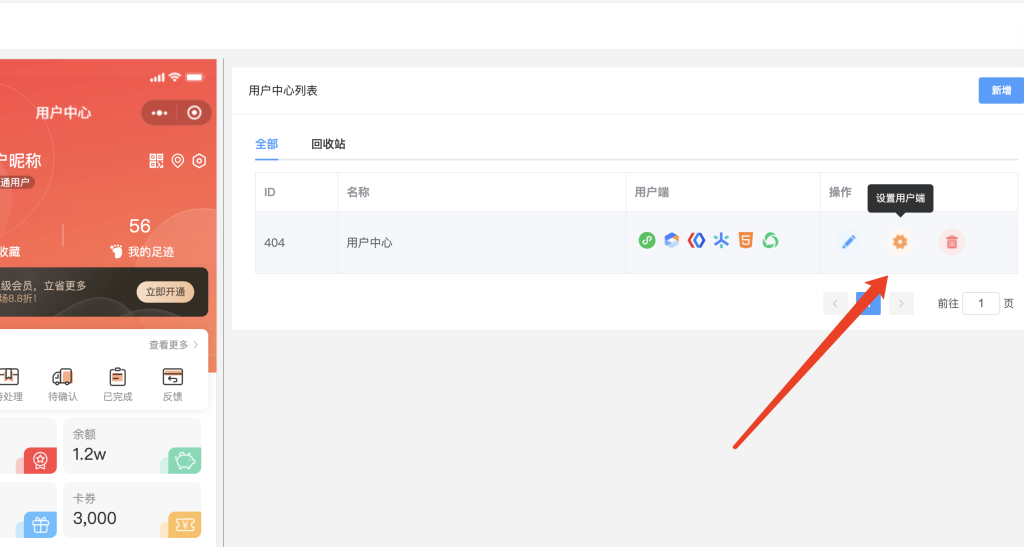Click the green WeChat mini-program icon
Viewport: 1024px width, 547px height.
click(x=647, y=240)
